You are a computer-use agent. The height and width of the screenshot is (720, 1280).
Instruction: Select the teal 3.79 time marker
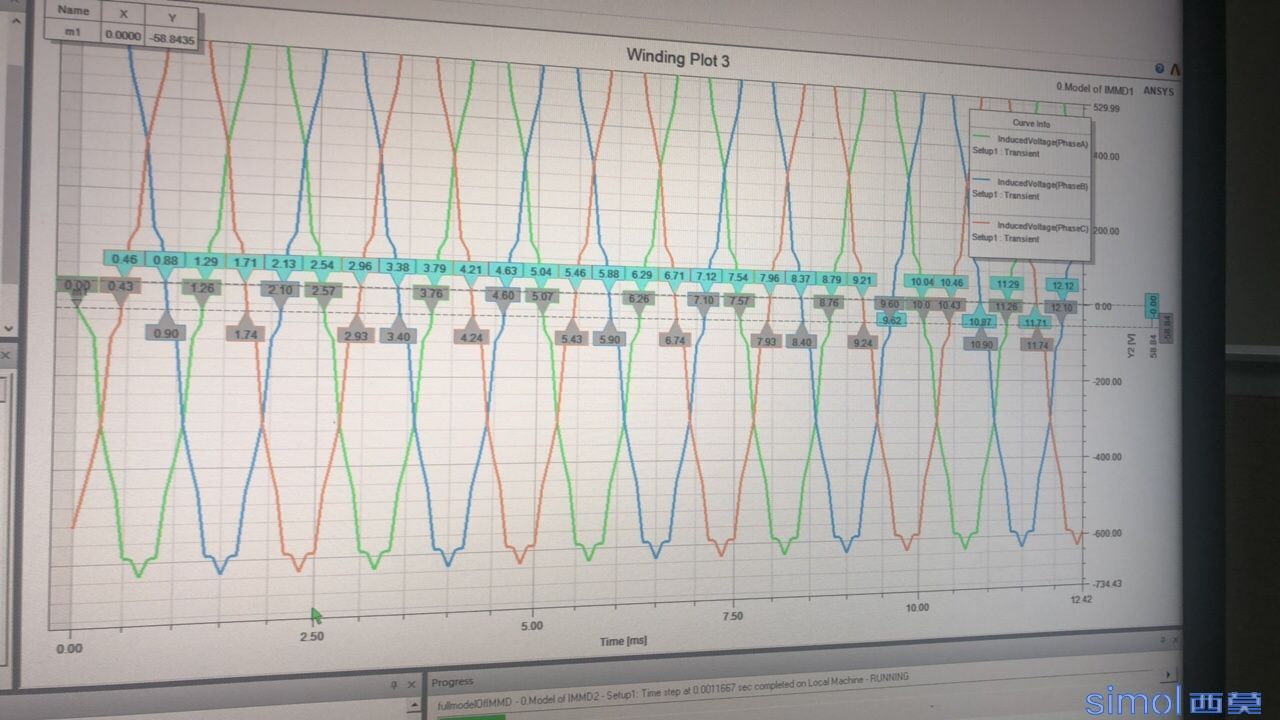(x=434, y=268)
